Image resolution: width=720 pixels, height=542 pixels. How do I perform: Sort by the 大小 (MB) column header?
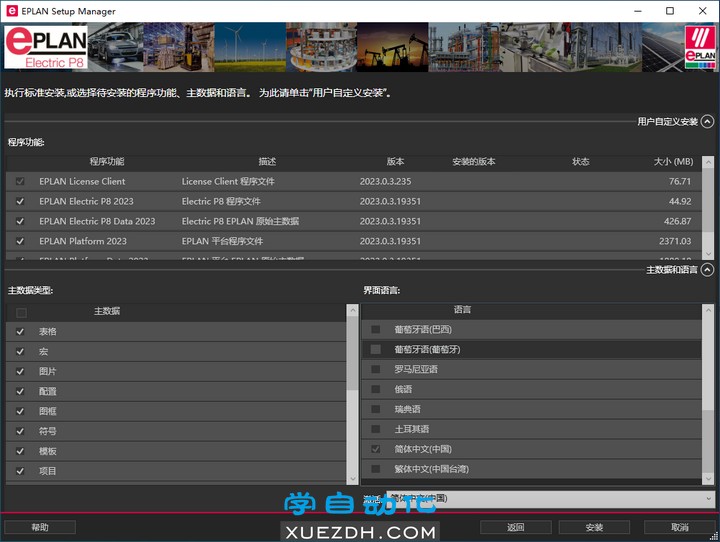click(x=673, y=162)
